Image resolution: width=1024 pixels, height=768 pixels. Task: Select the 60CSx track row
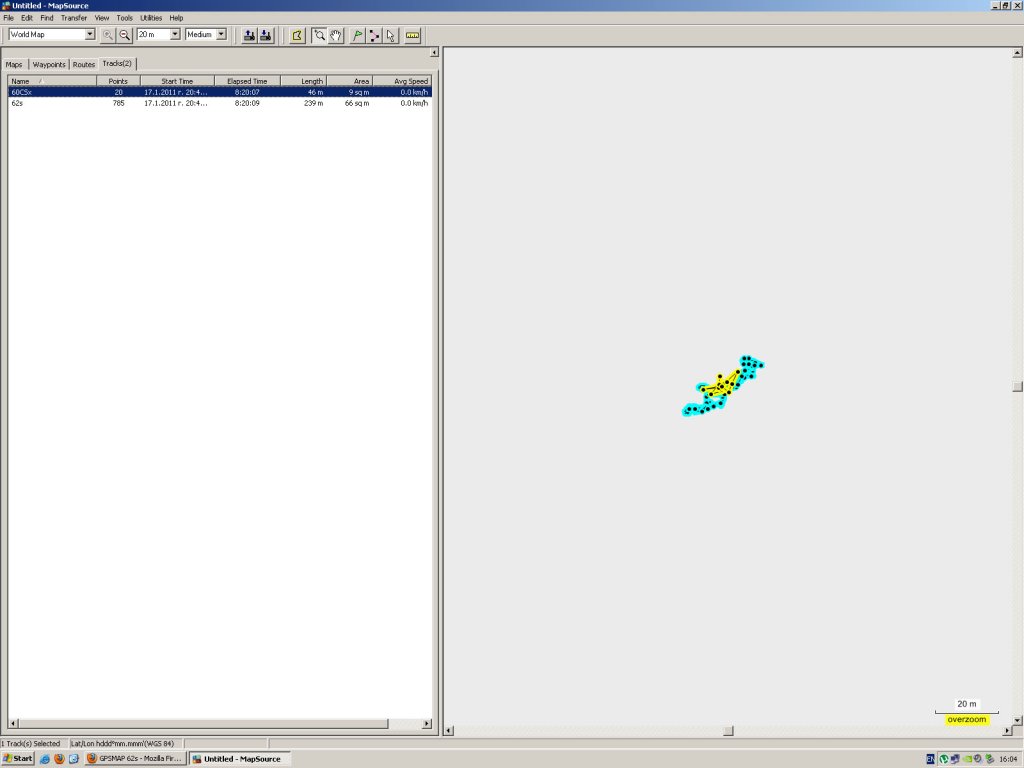coord(219,92)
